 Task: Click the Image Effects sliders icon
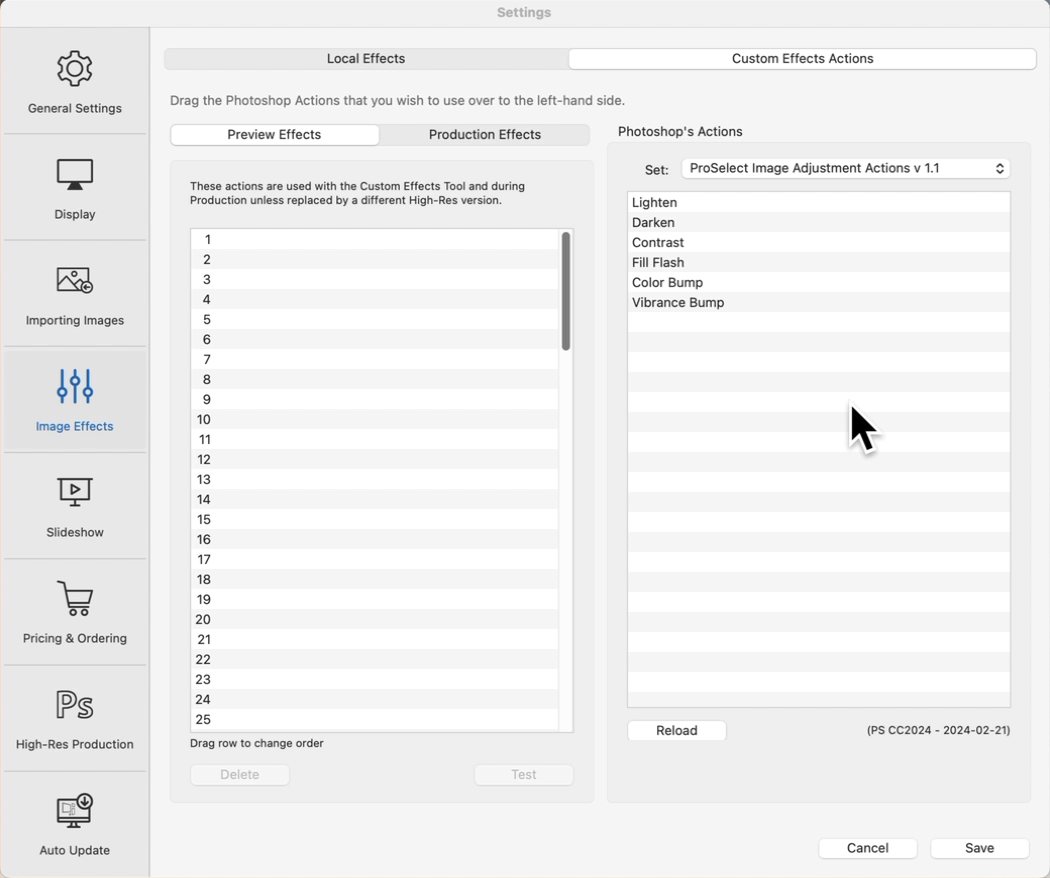pyautogui.click(x=75, y=387)
